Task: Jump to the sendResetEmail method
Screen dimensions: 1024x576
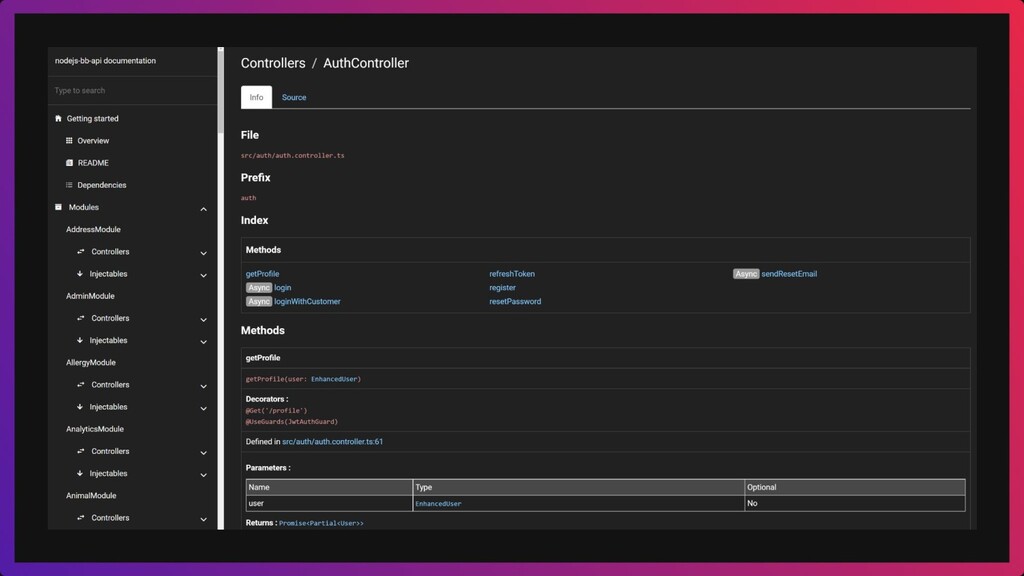Action: 788,274
